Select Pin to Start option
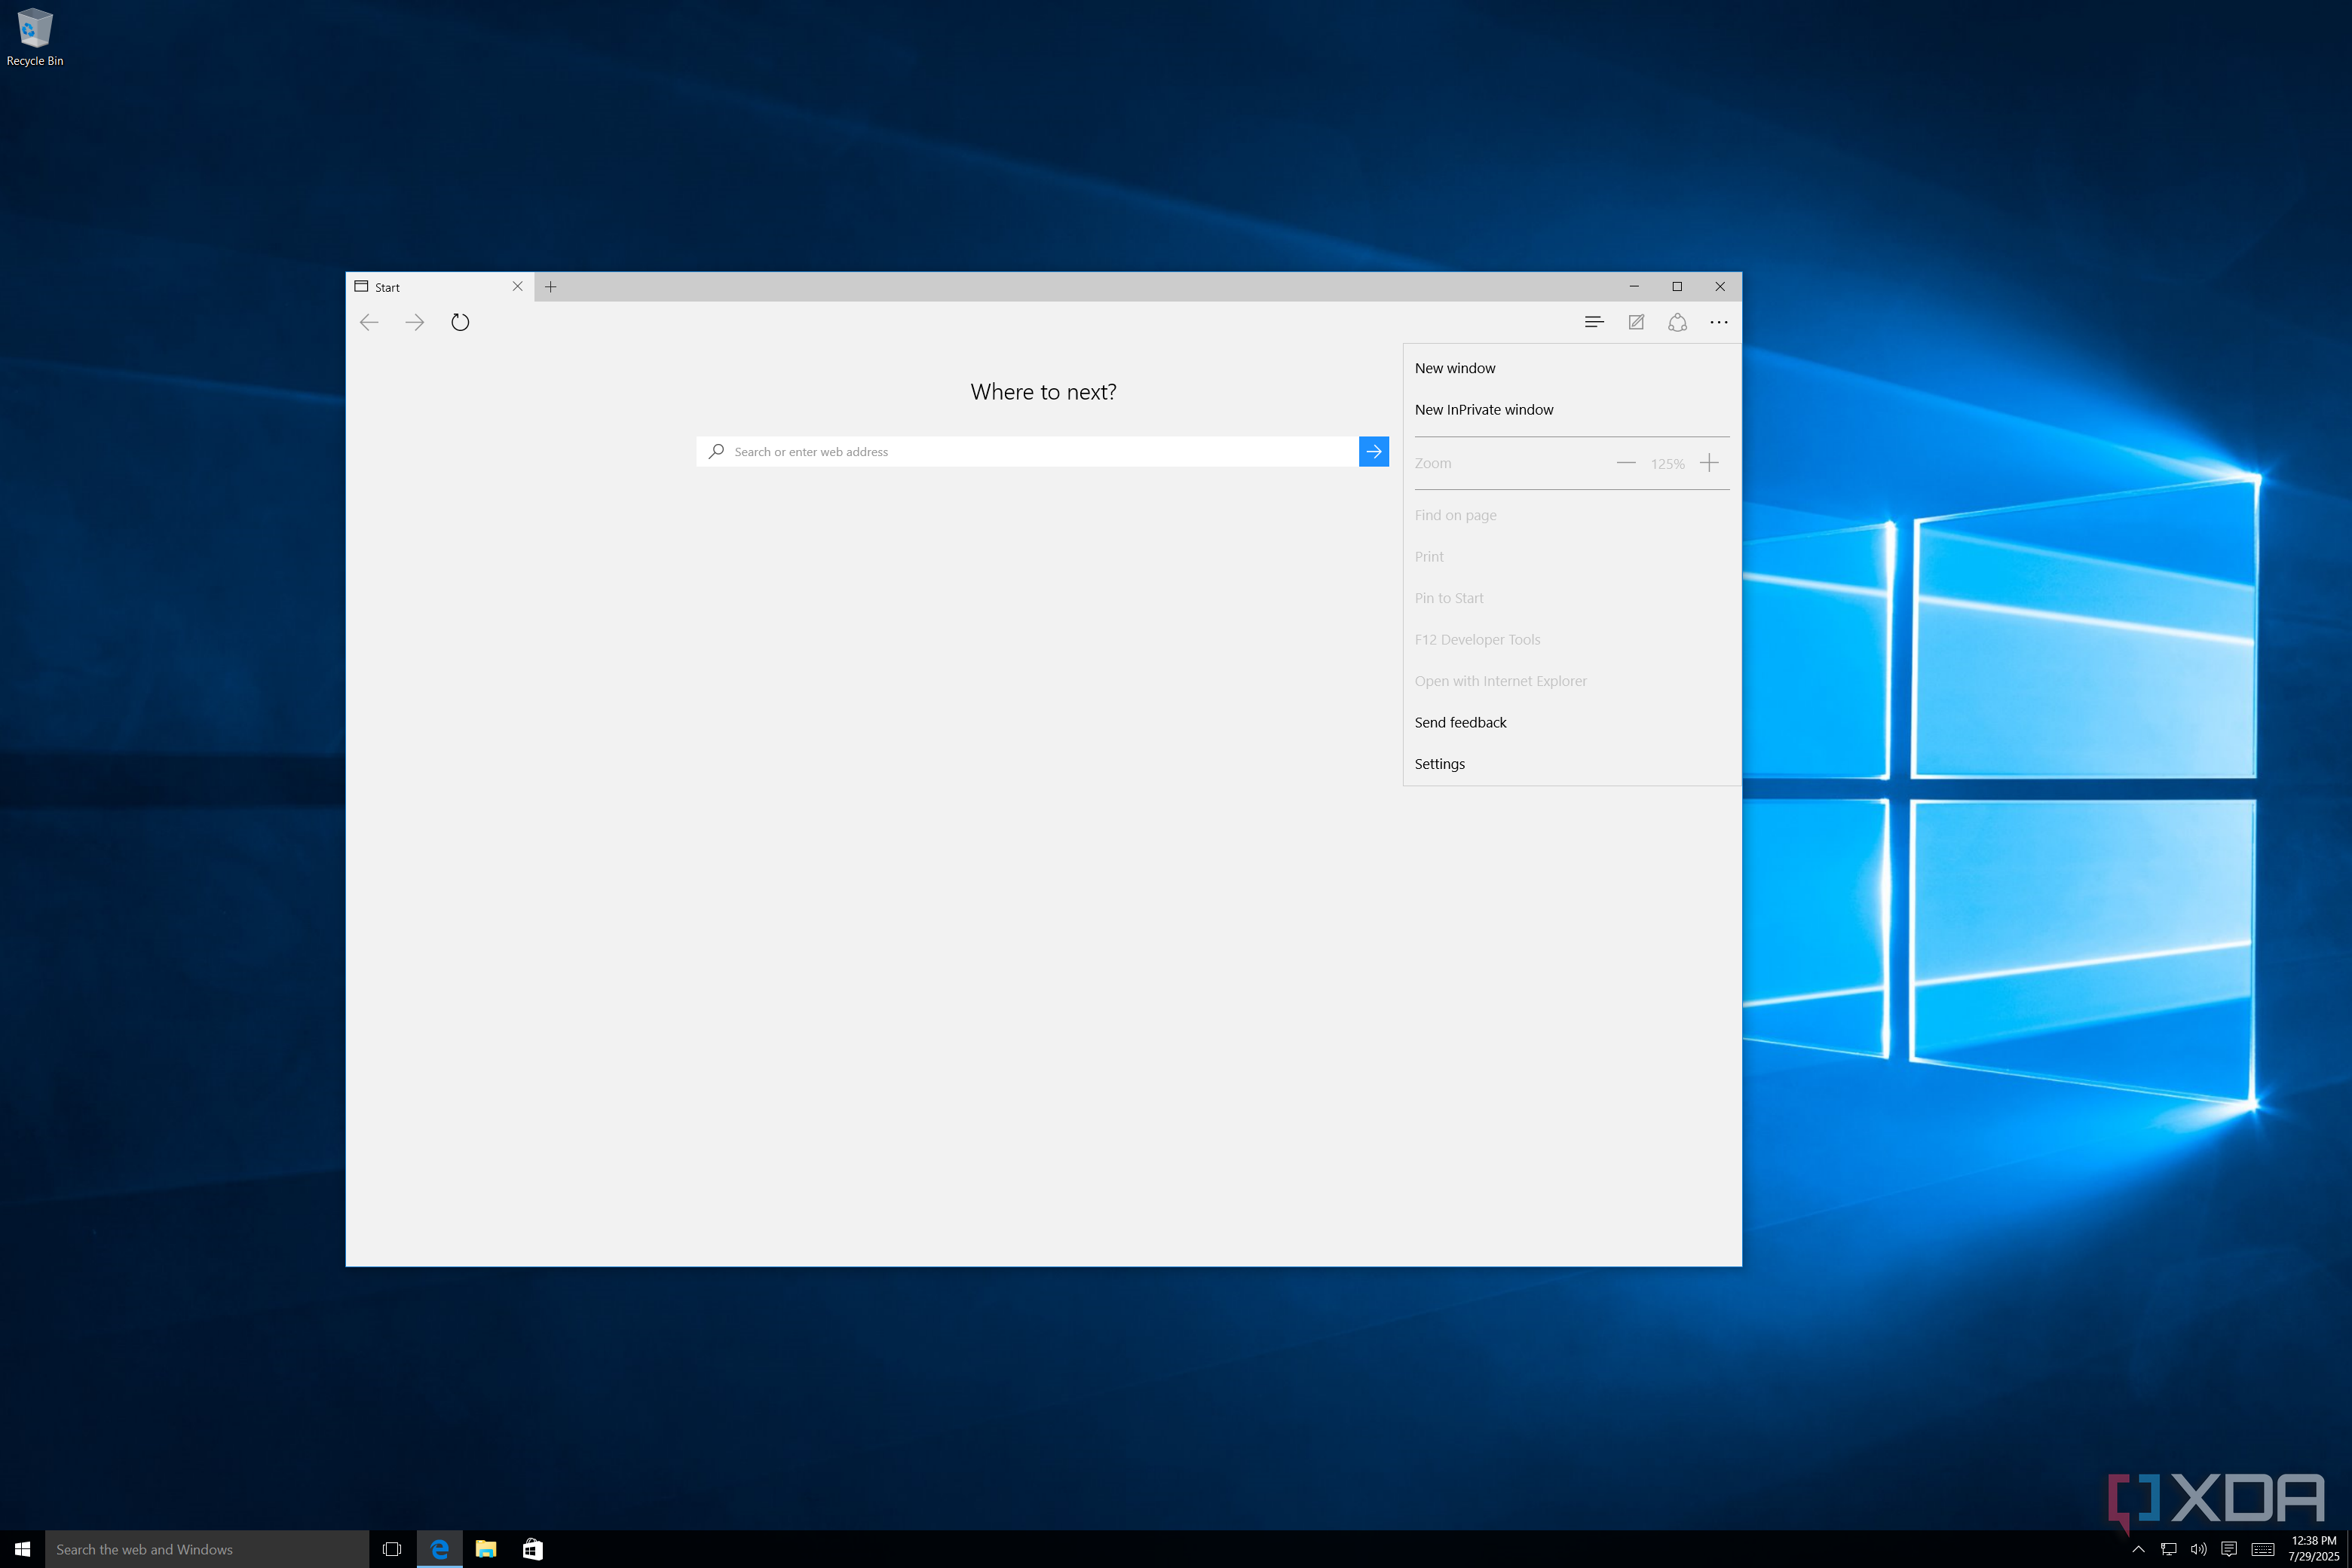Image resolution: width=2352 pixels, height=1568 pixels. [x=1571, y=598]
